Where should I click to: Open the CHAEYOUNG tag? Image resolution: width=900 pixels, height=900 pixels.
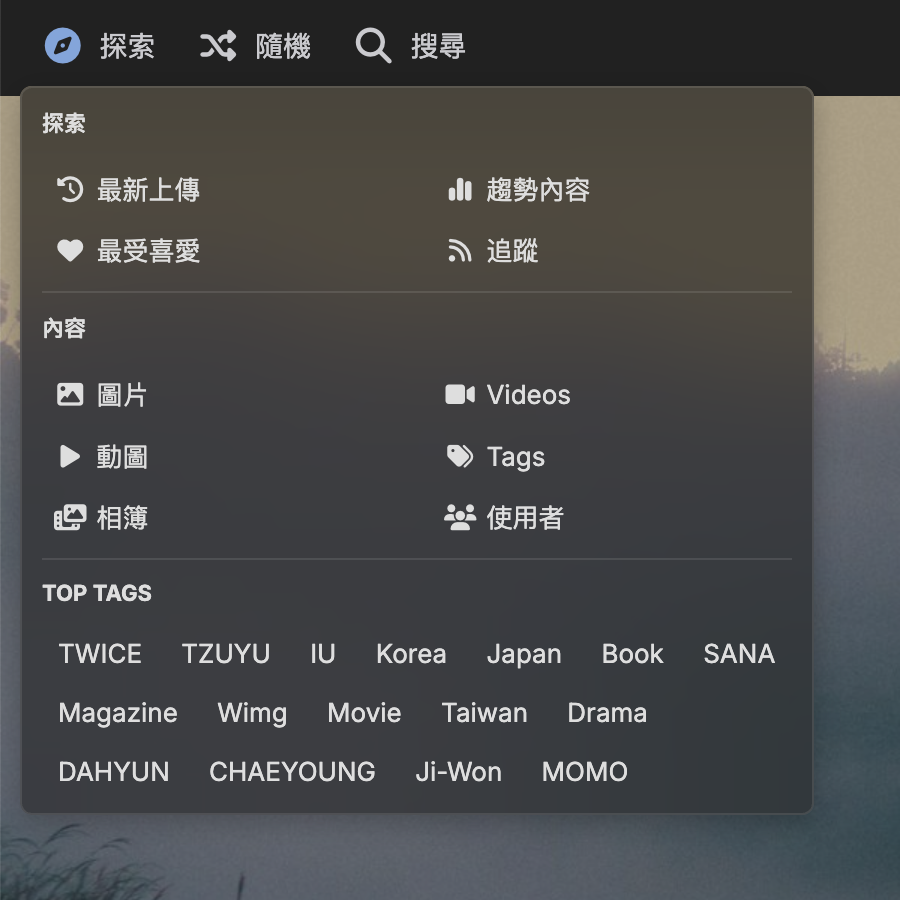(x=292, y=772)
